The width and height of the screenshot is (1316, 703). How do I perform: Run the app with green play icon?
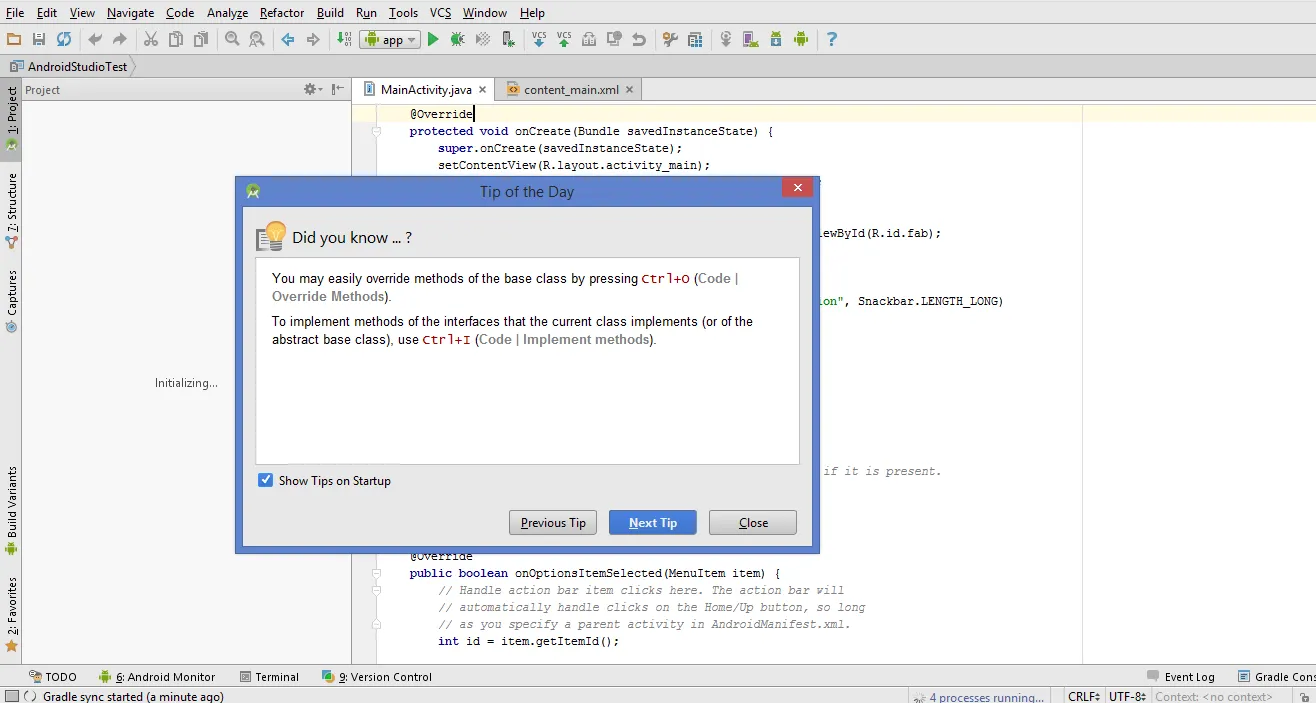click(x=433, y=39)
